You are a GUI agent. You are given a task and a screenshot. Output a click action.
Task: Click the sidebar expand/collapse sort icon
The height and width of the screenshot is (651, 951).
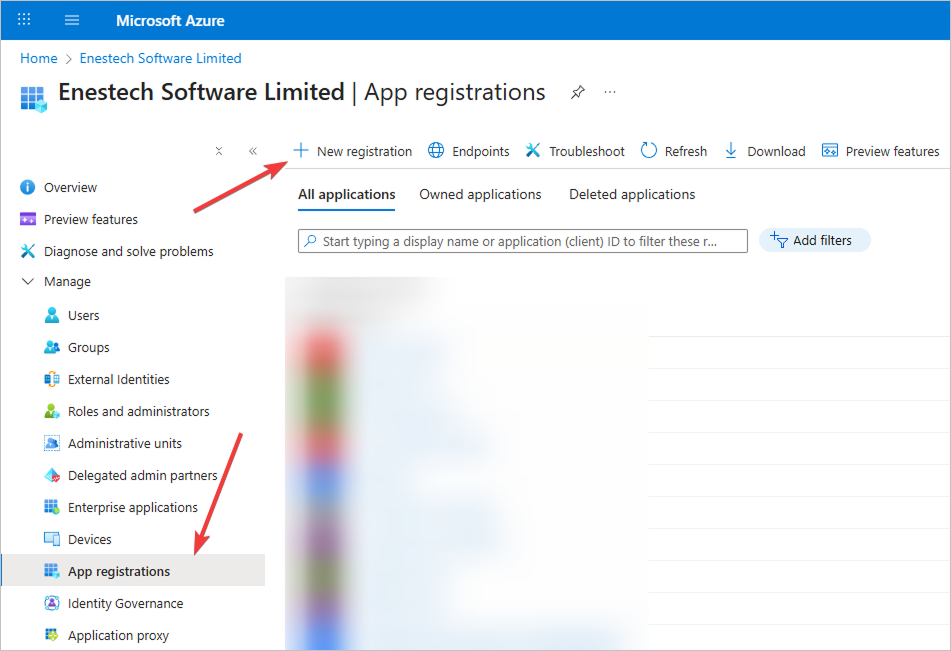(219, 151)
